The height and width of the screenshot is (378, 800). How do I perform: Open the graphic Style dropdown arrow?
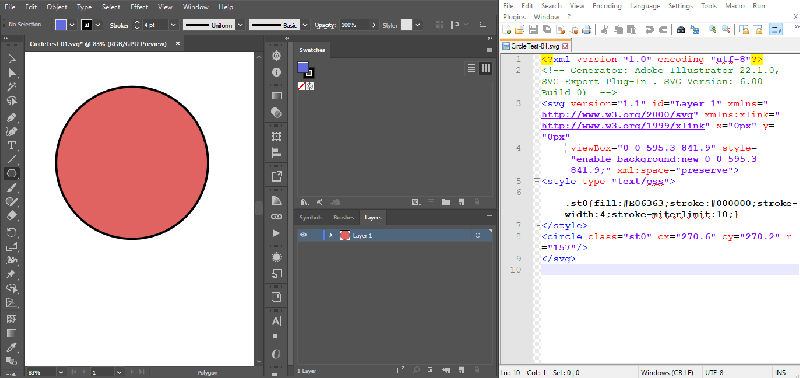418,24
